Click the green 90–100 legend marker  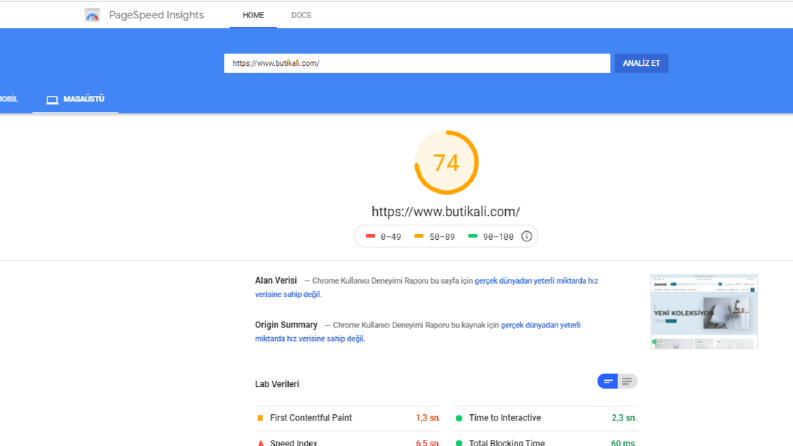[x=472, y=236]
